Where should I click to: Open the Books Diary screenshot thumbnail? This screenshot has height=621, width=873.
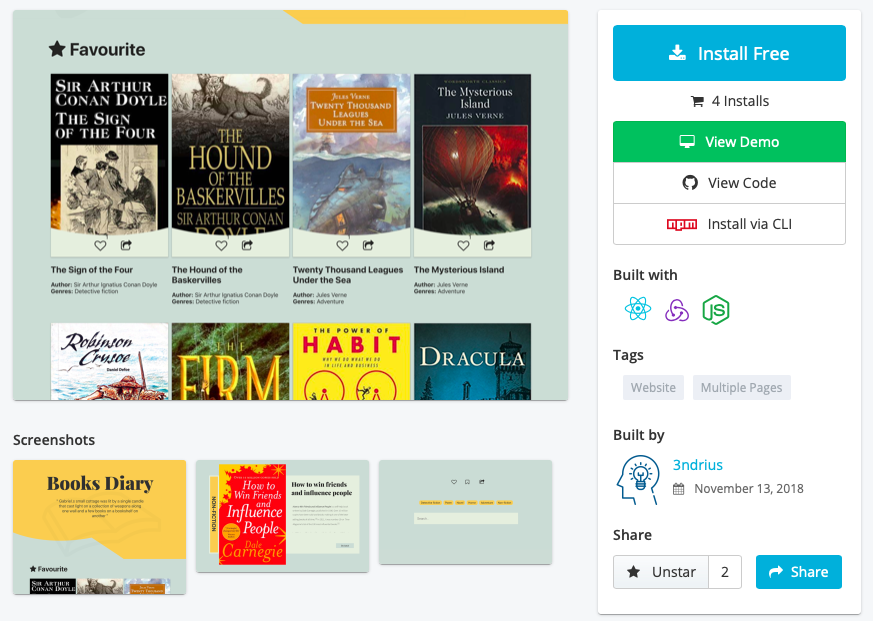pyautogui.click(x=100, y=527)
